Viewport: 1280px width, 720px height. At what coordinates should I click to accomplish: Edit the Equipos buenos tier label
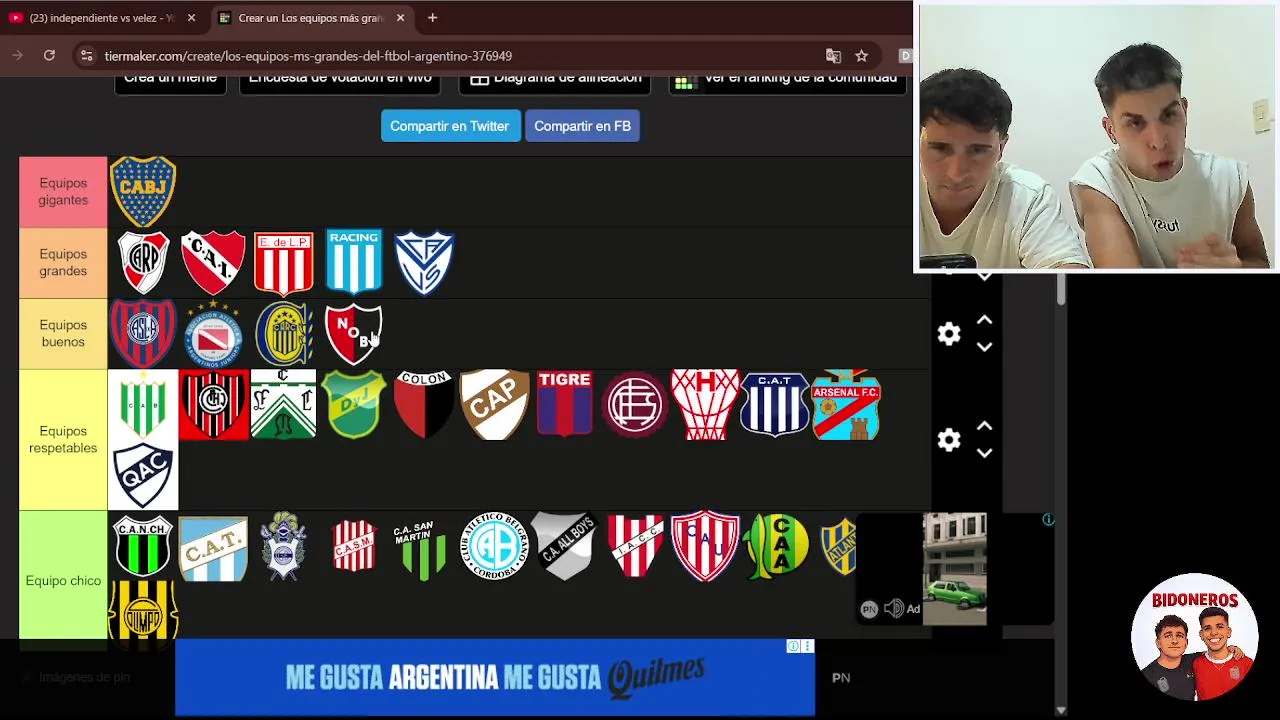pyautogui.click(x=63, y=334)
